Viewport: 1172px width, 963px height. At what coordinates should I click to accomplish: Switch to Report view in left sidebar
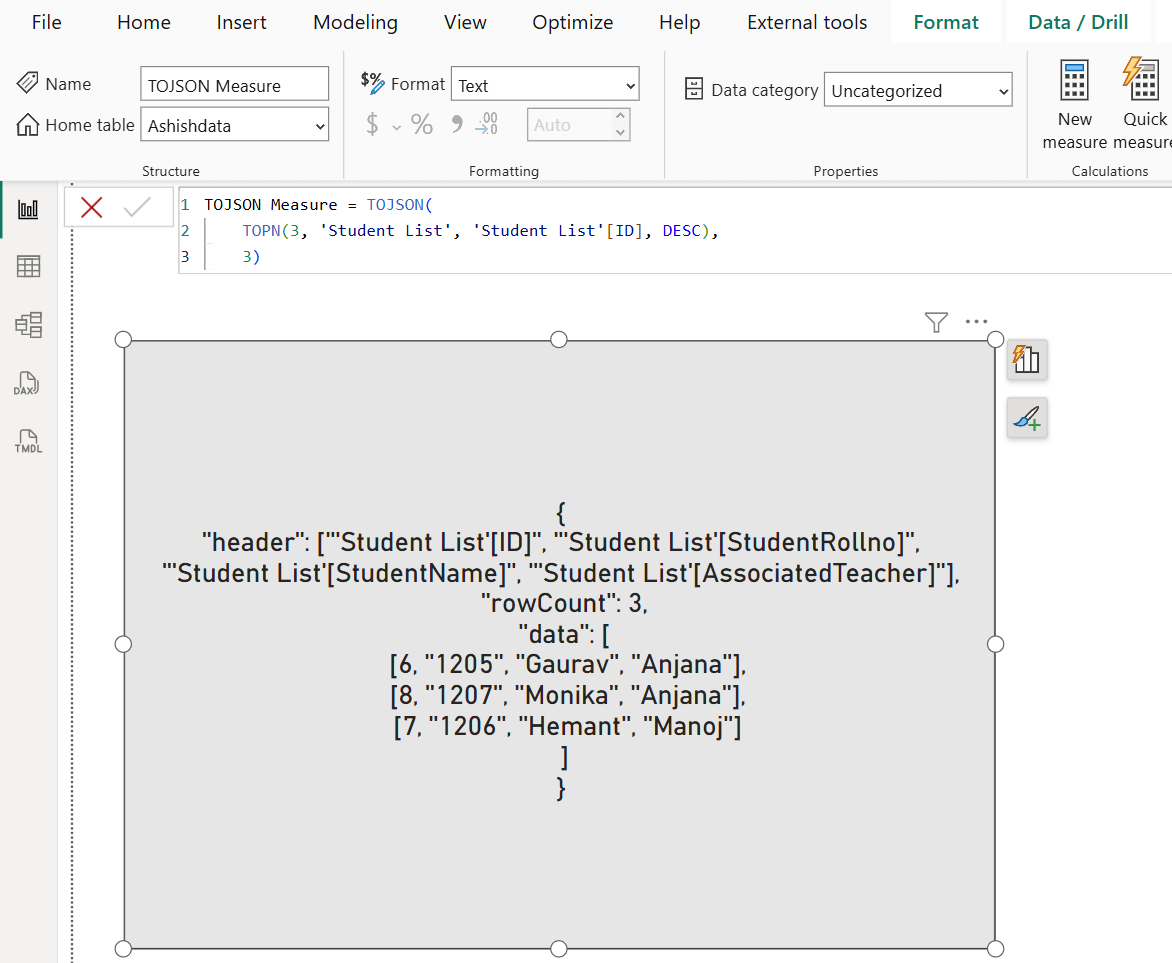point(29,208)
